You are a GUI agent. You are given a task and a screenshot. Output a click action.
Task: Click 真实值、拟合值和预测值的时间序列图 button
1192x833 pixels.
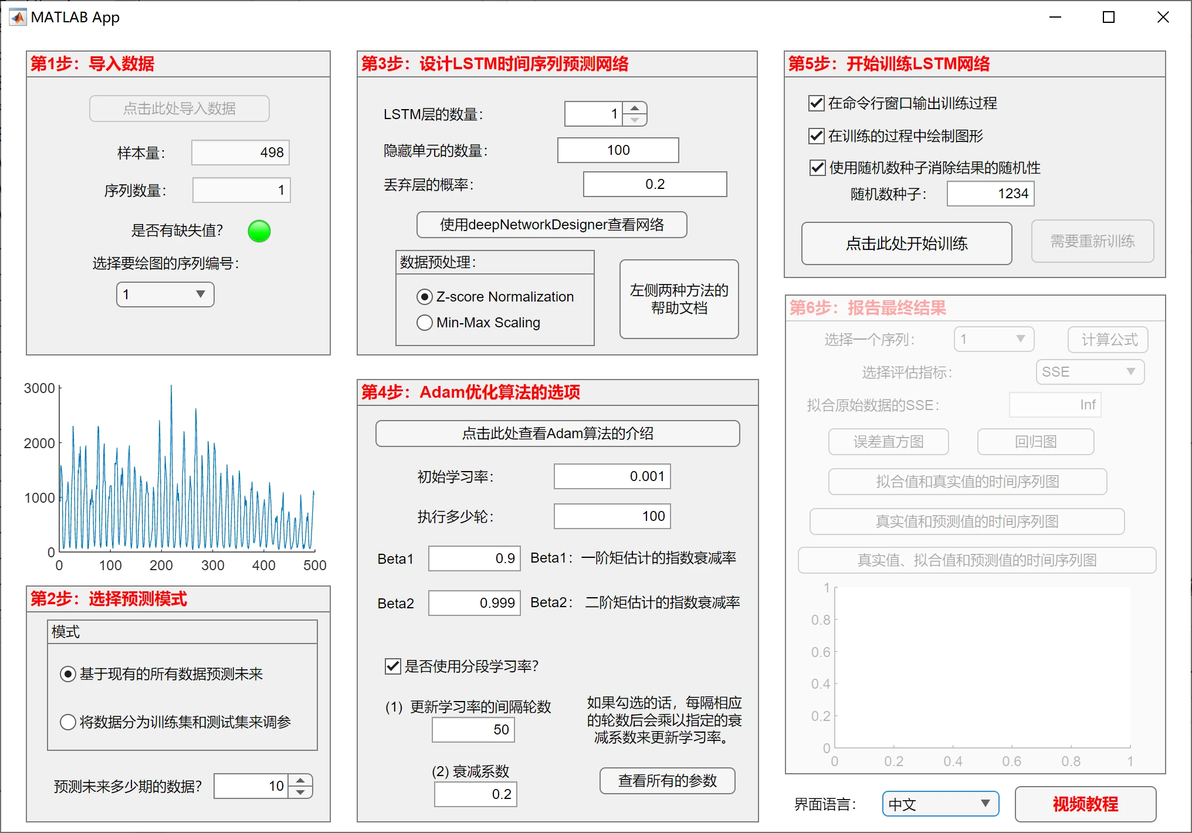(x=977, y=560)
